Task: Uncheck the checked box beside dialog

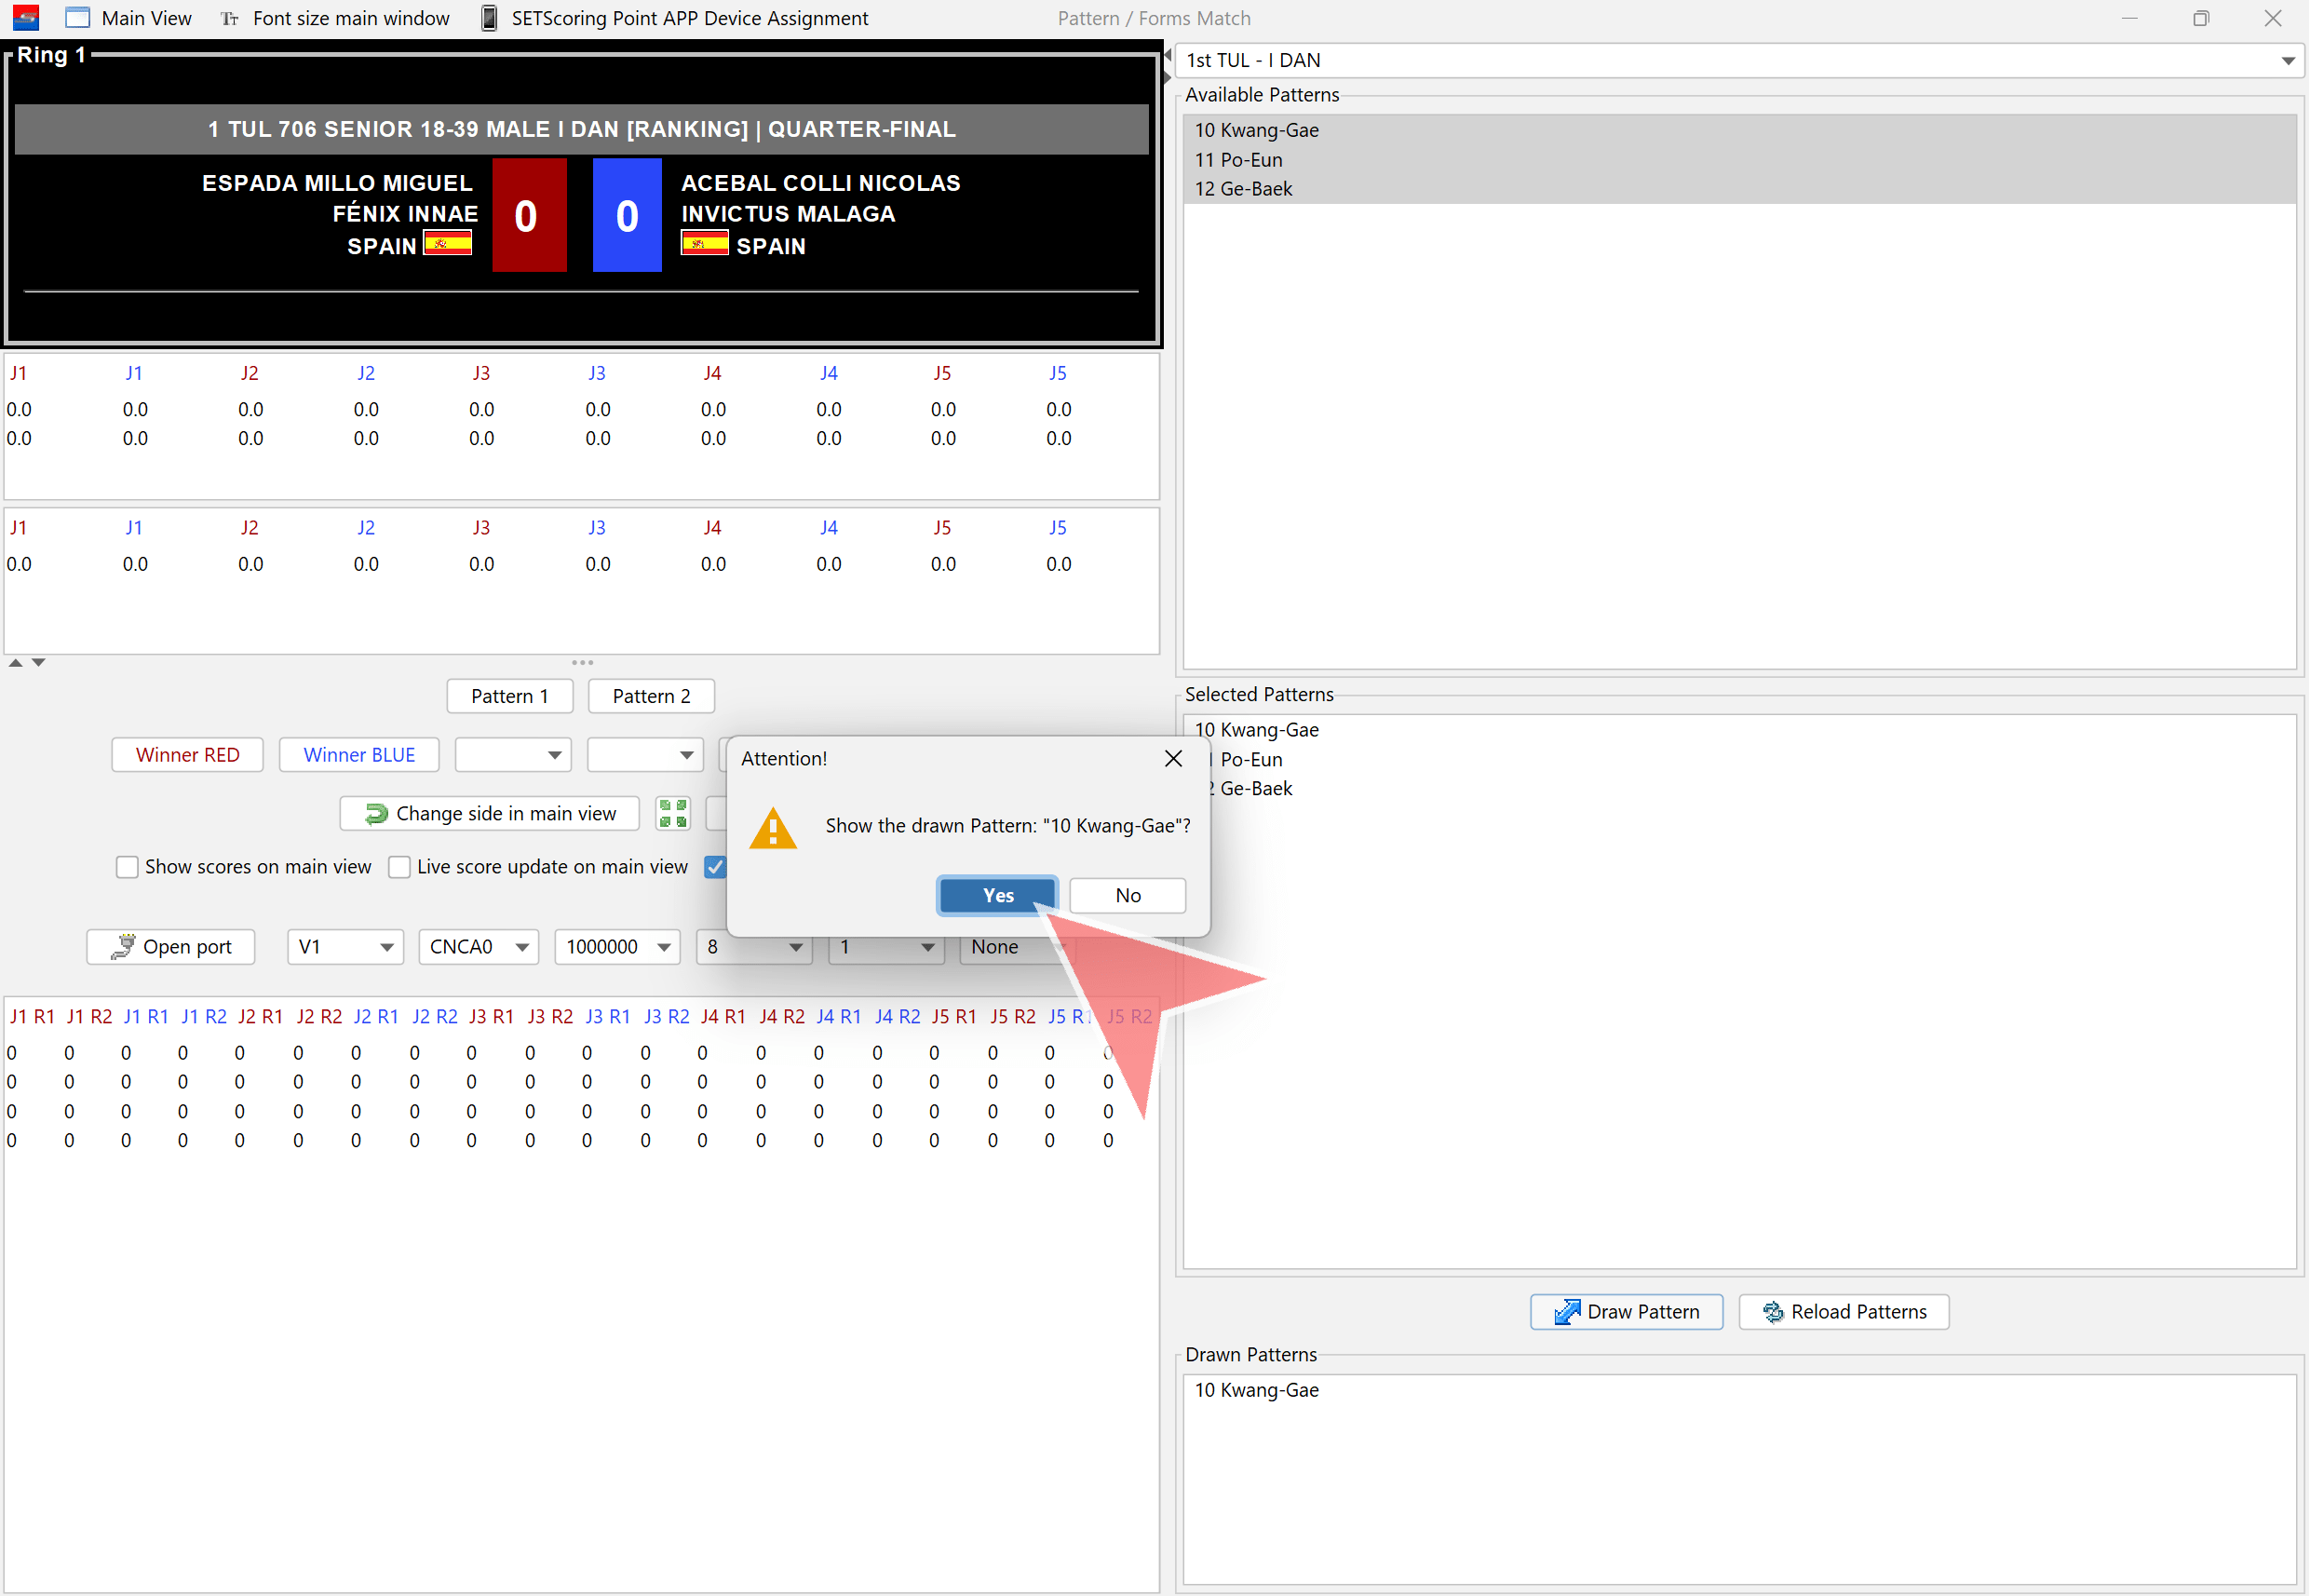Action: (714, 867)
